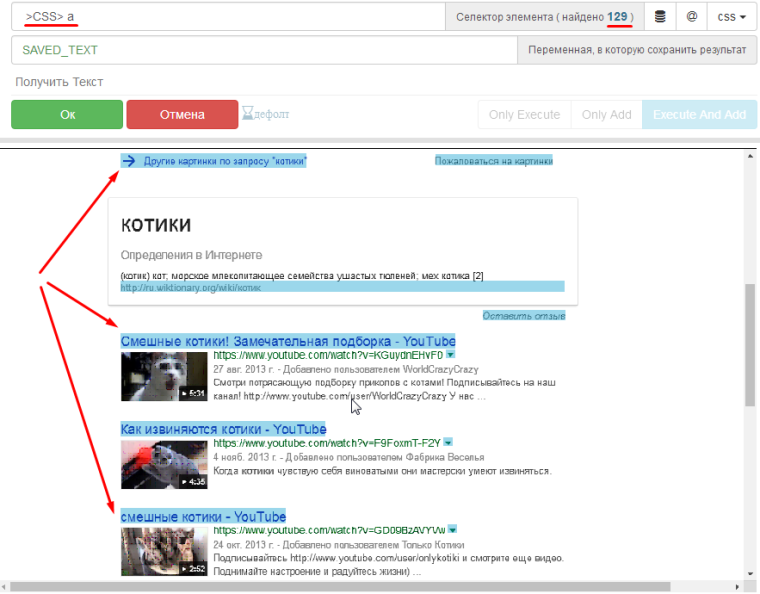
Task: Click the @ symbol button
Action: coord(692,17)
